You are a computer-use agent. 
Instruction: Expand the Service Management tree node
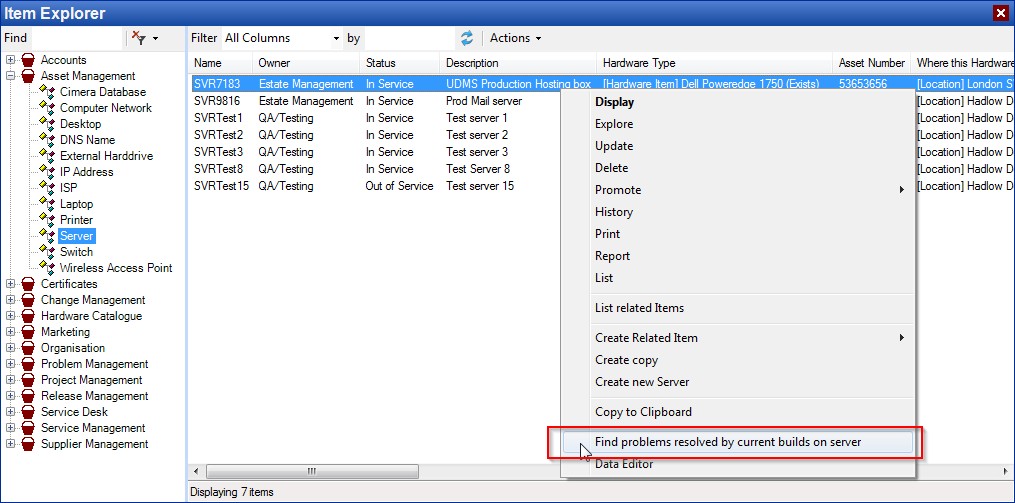point(10,428)
